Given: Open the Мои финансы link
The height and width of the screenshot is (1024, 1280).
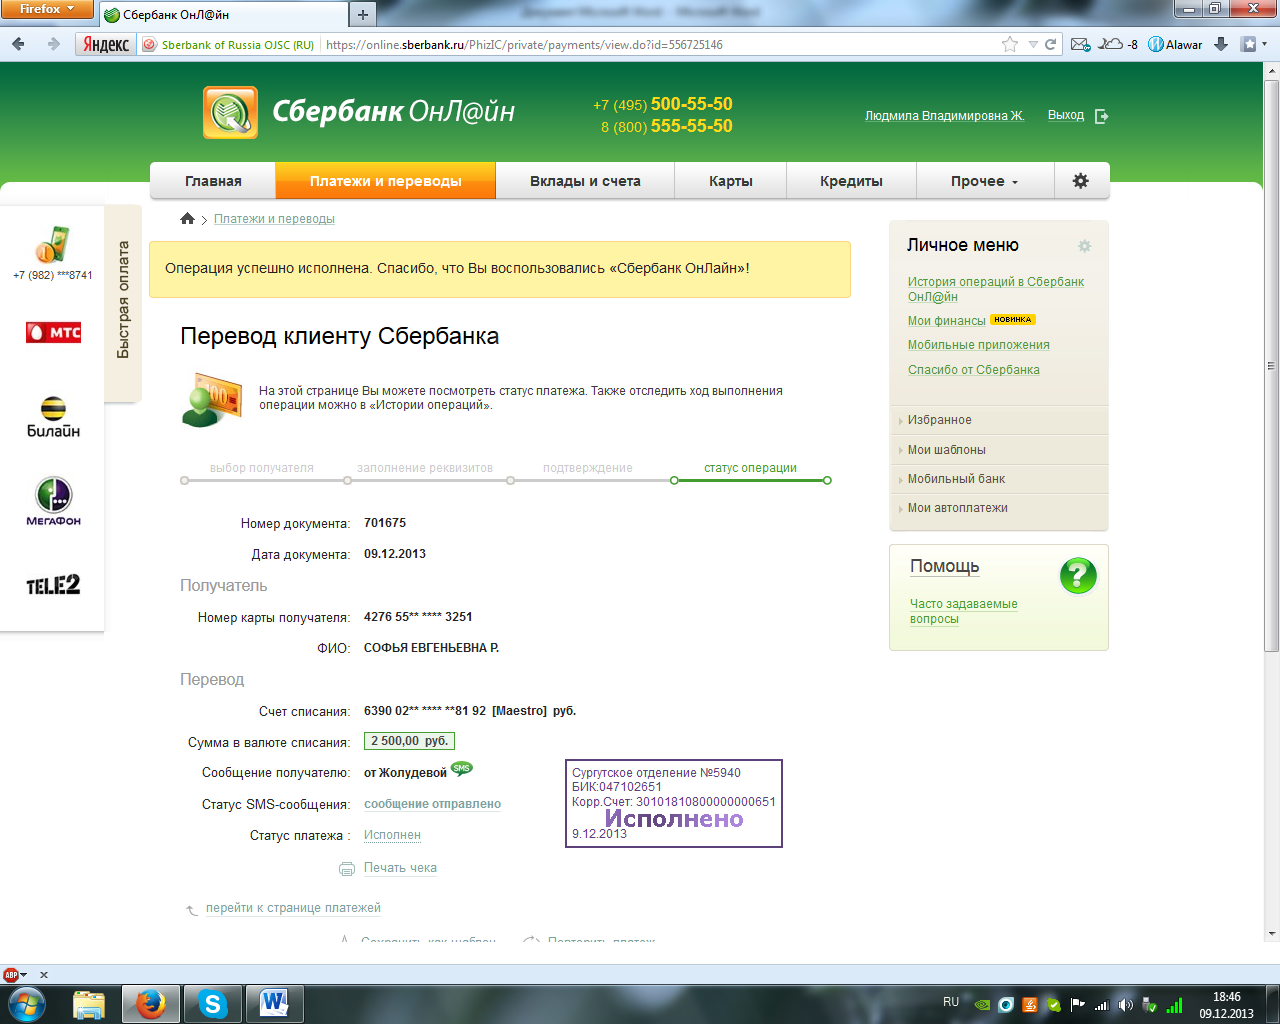Looking at the screenshot, I should [x=946, y=321].
